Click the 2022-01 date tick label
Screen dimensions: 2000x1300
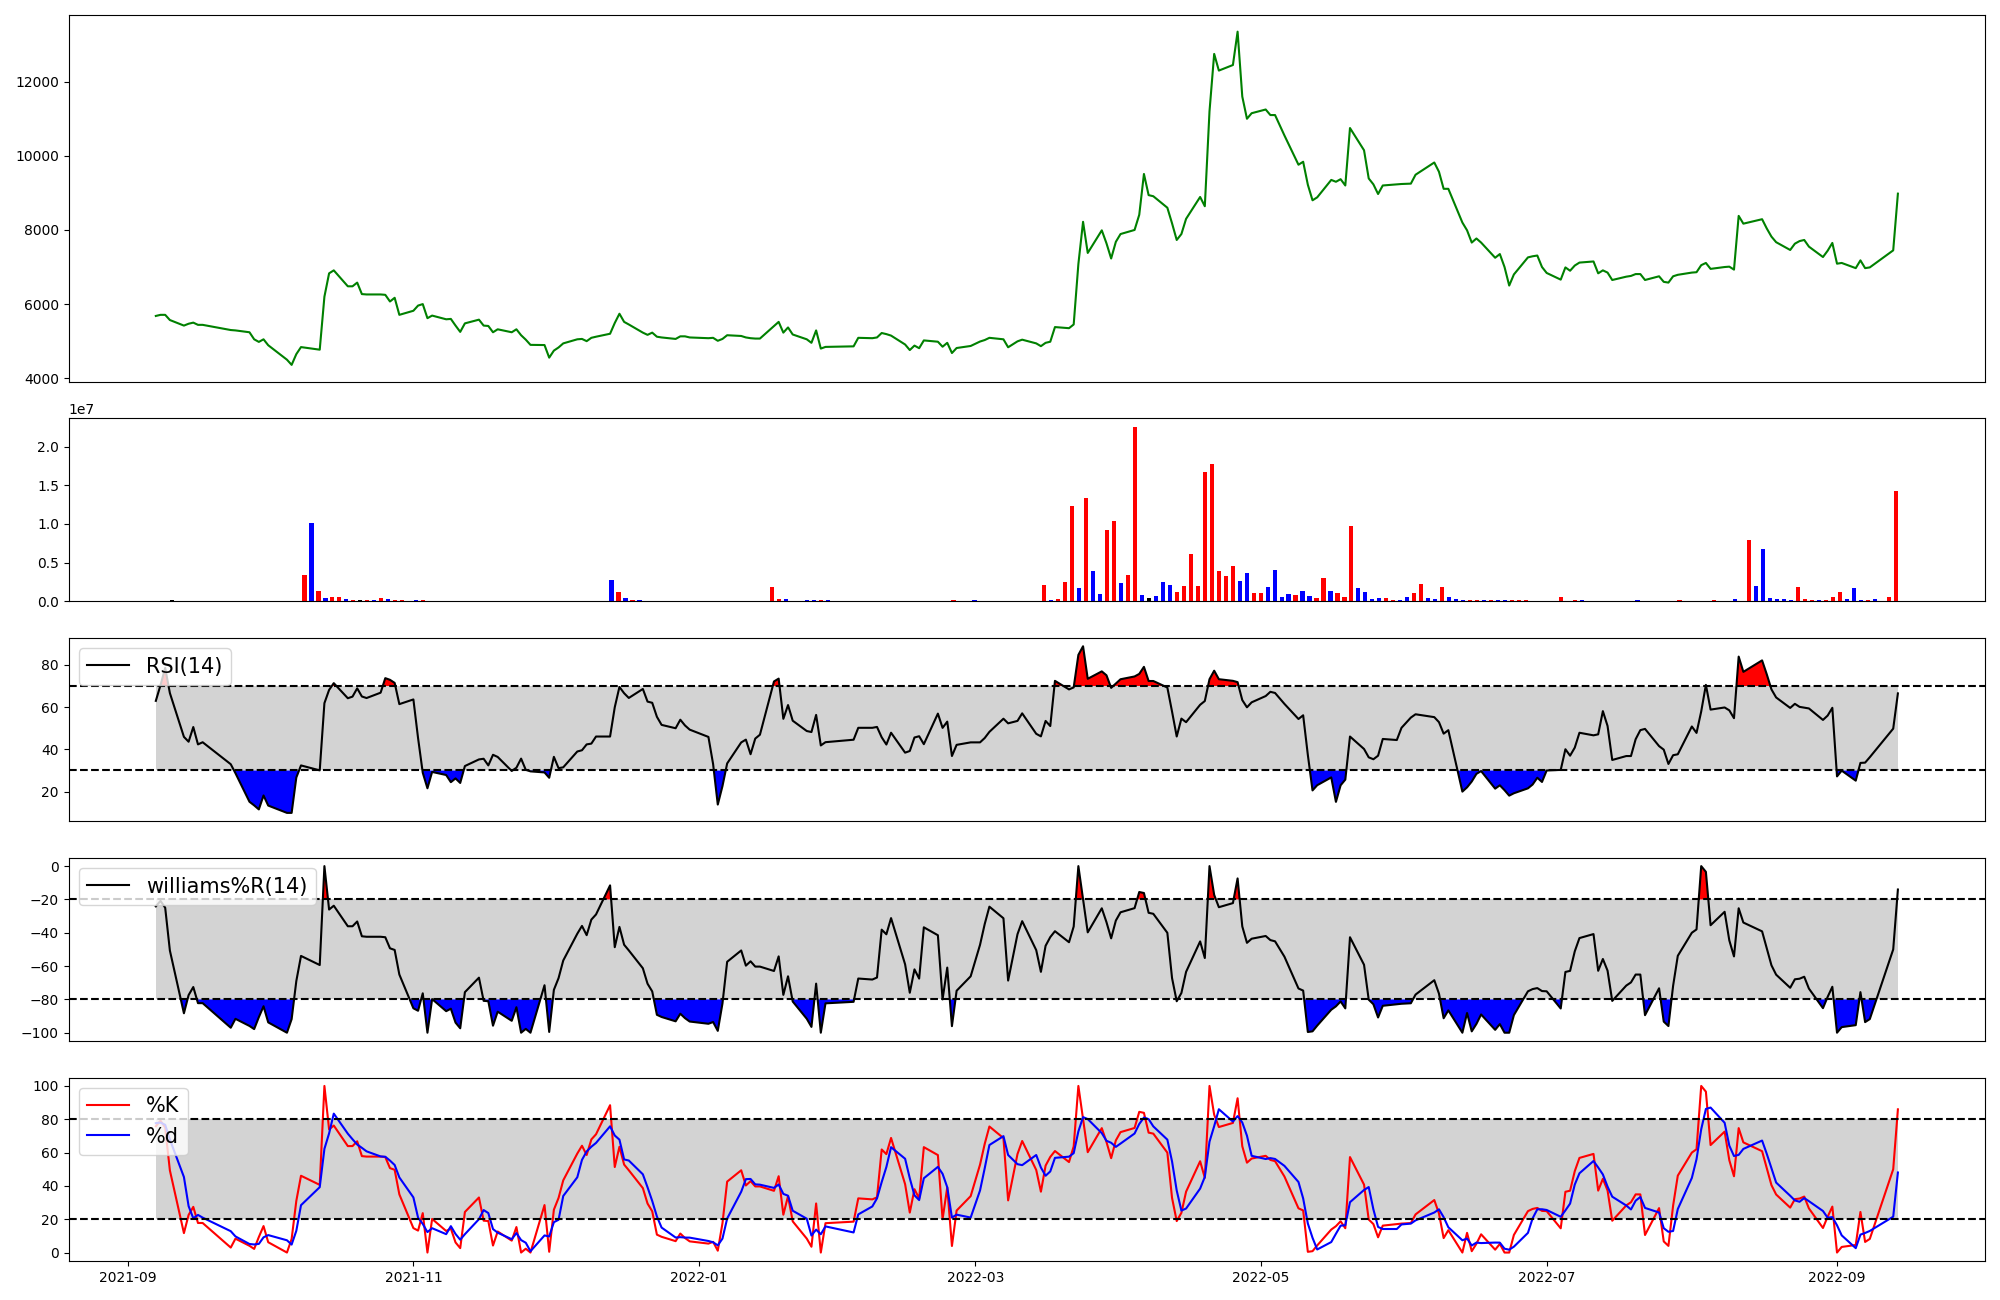click(x=699, y=1277)
